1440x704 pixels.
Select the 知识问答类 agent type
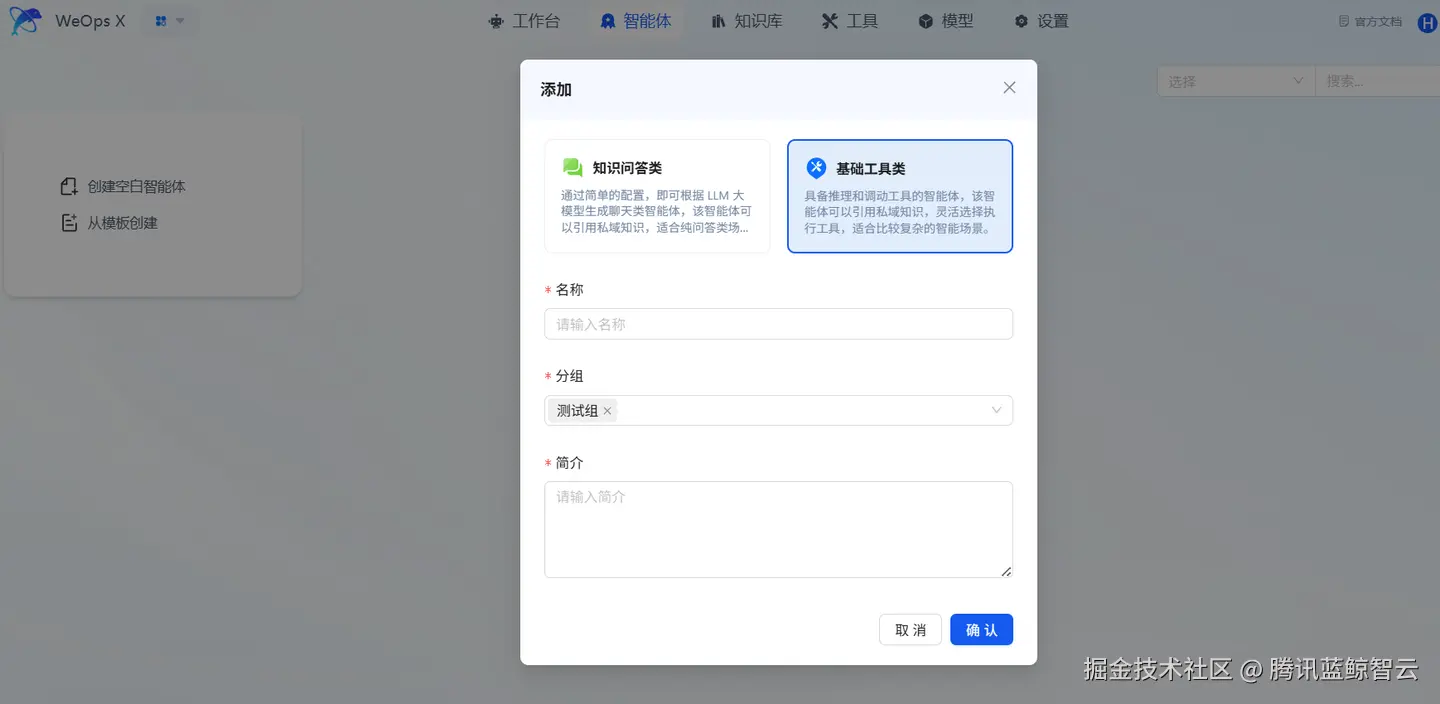coord(656,196)
